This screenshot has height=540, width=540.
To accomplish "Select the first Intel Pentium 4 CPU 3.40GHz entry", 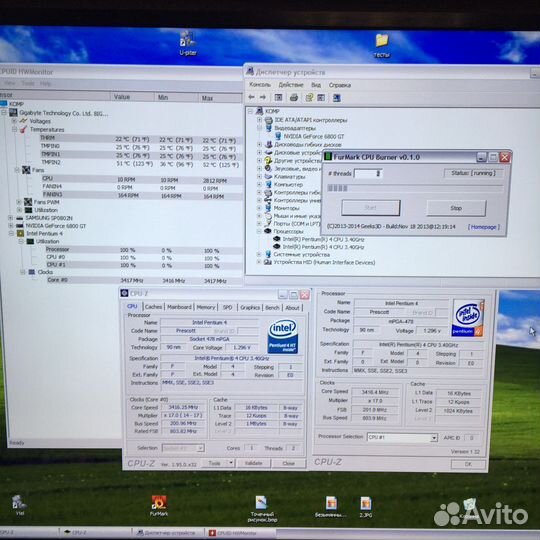I will click(323, 239).
